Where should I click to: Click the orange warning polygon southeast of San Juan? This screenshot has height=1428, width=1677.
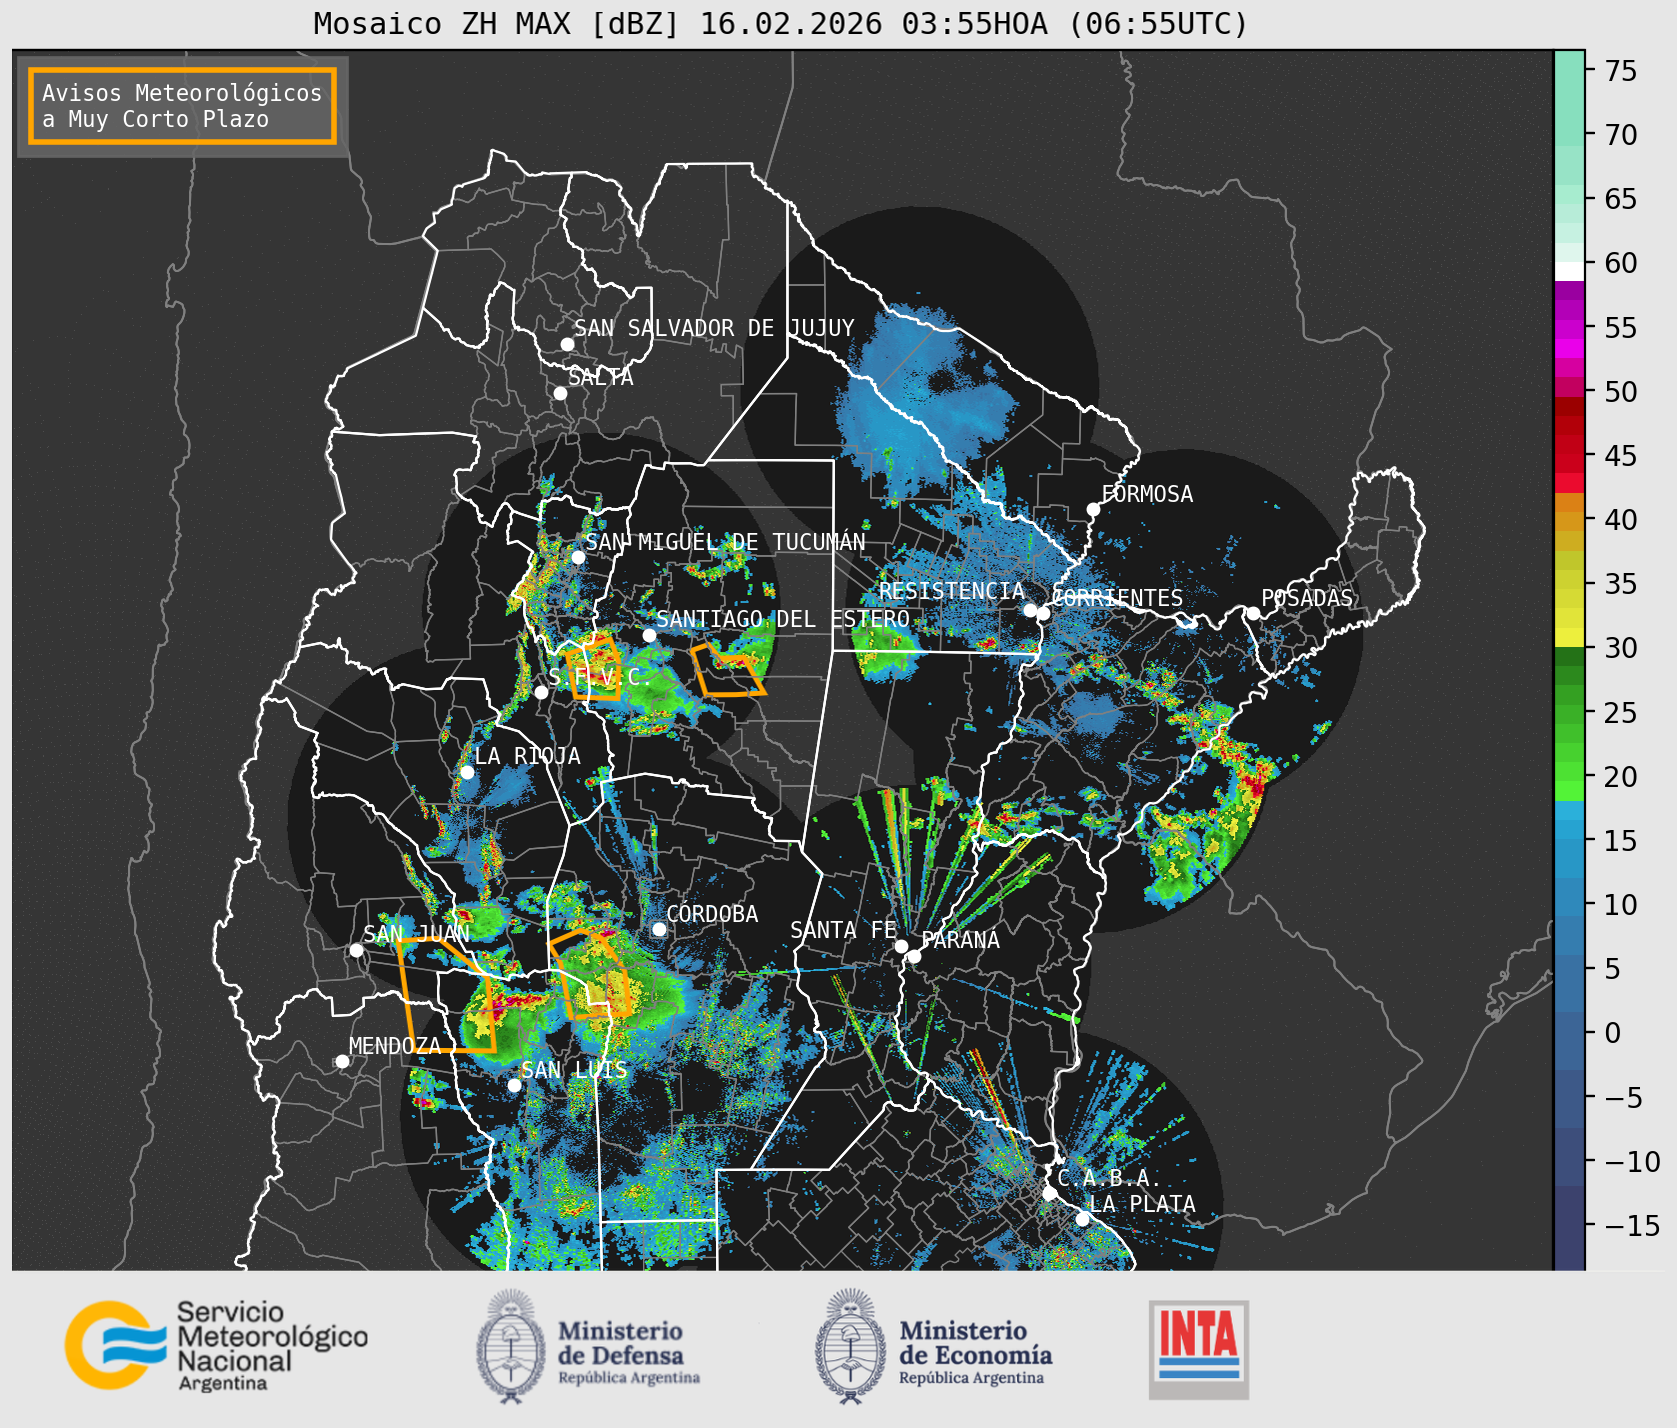(x=447, y=996)
